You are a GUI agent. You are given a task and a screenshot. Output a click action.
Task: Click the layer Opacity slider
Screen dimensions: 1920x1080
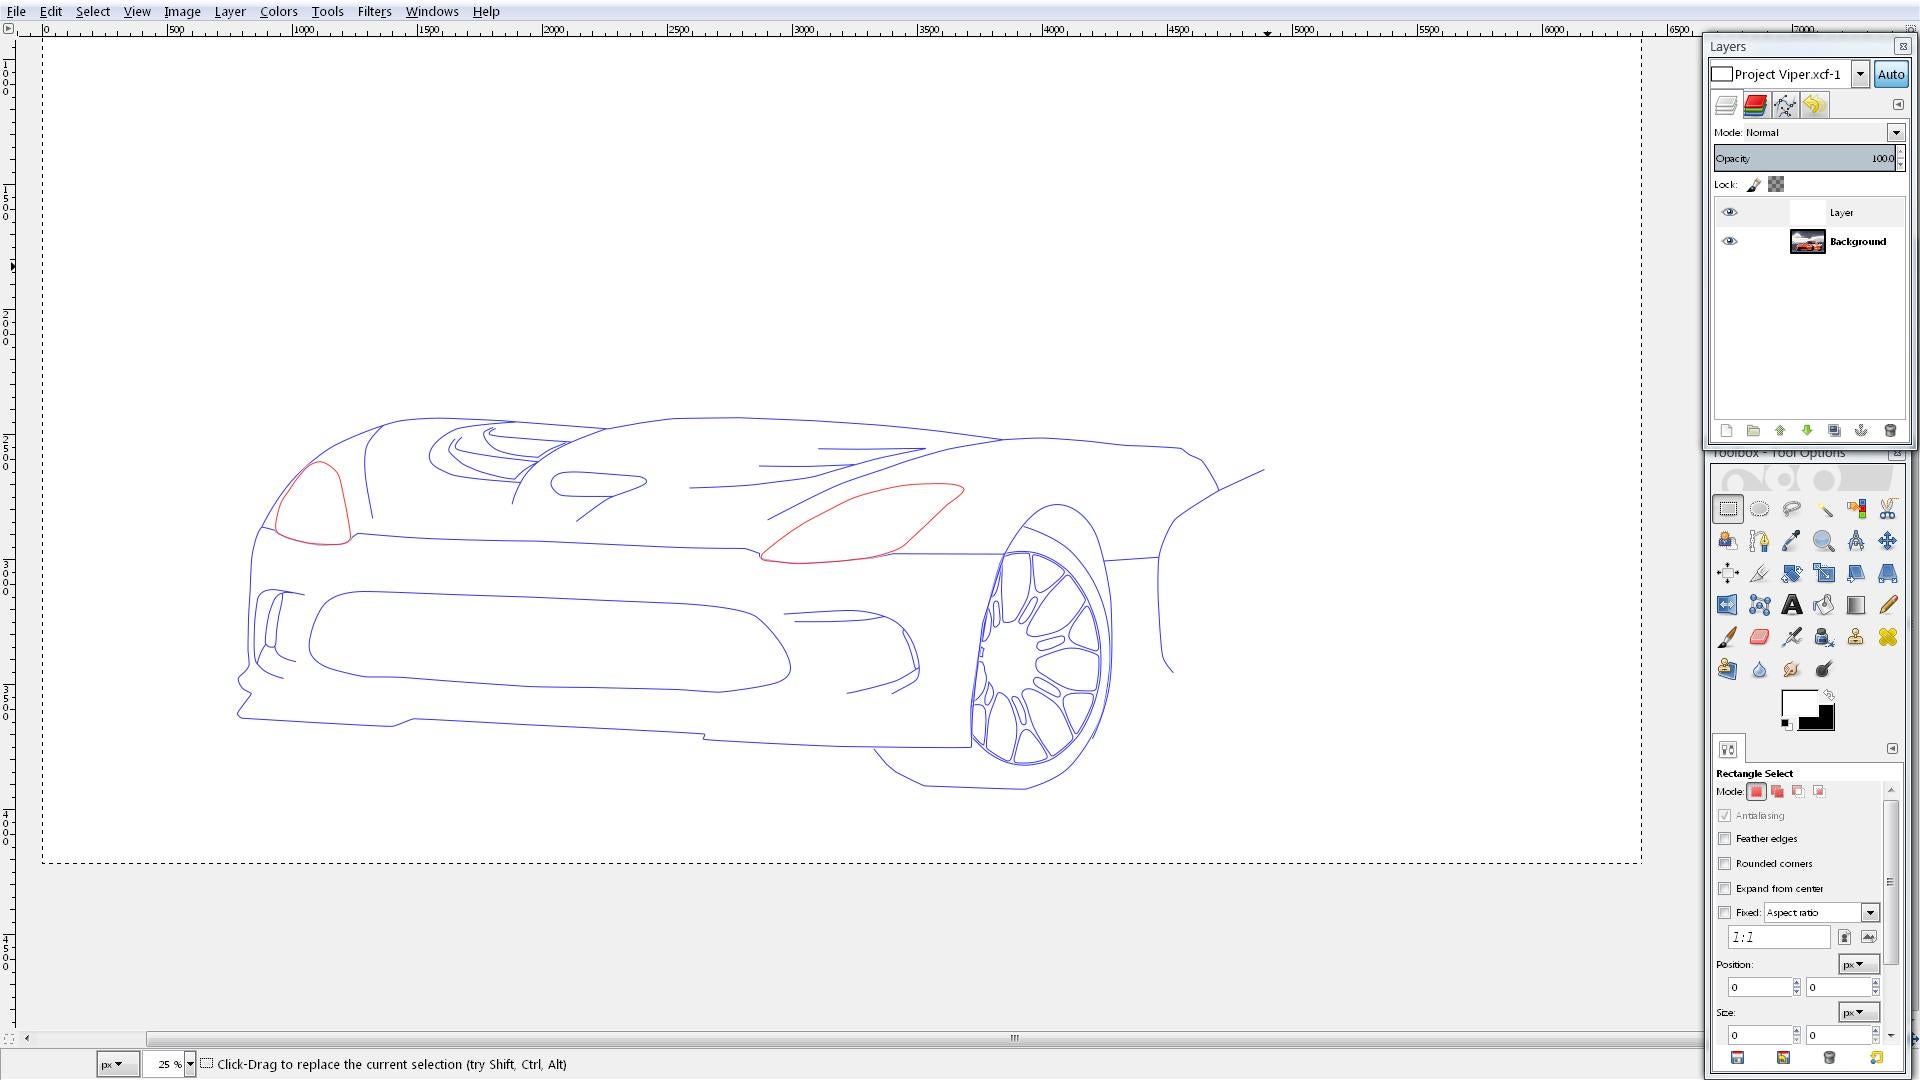tap(1804, 158)
